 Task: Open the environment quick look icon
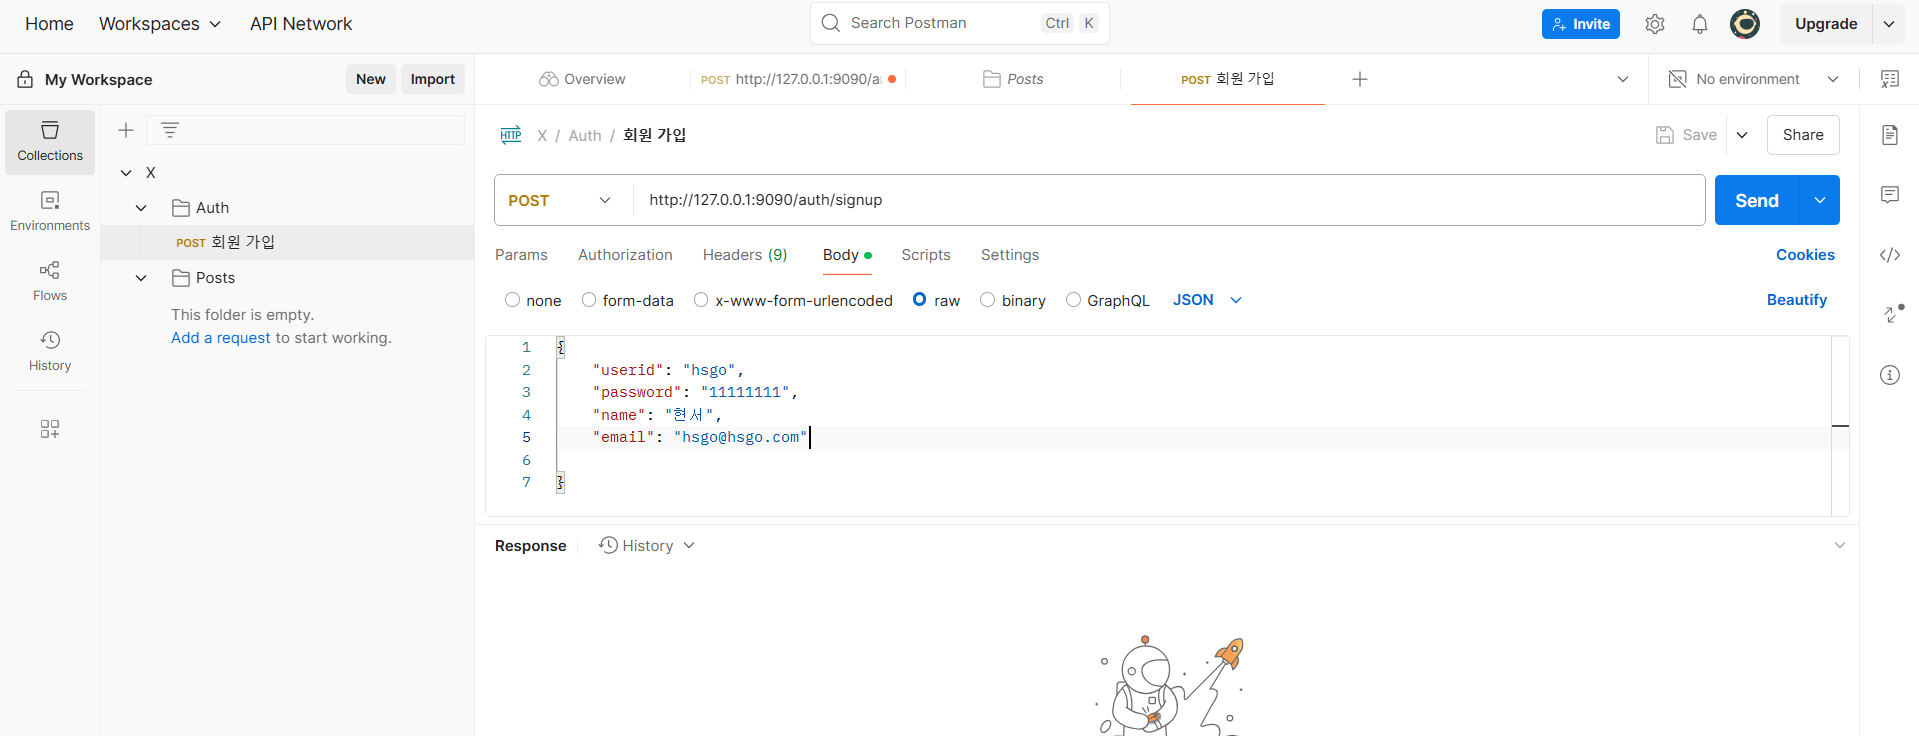tap(1890, 79)
